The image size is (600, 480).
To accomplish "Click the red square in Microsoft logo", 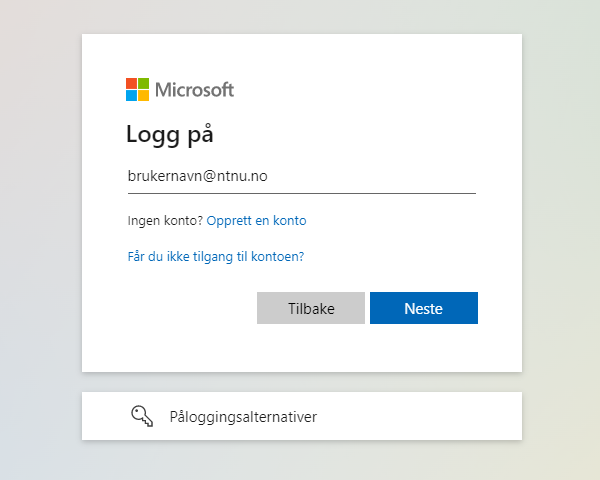I will (131, 83).
